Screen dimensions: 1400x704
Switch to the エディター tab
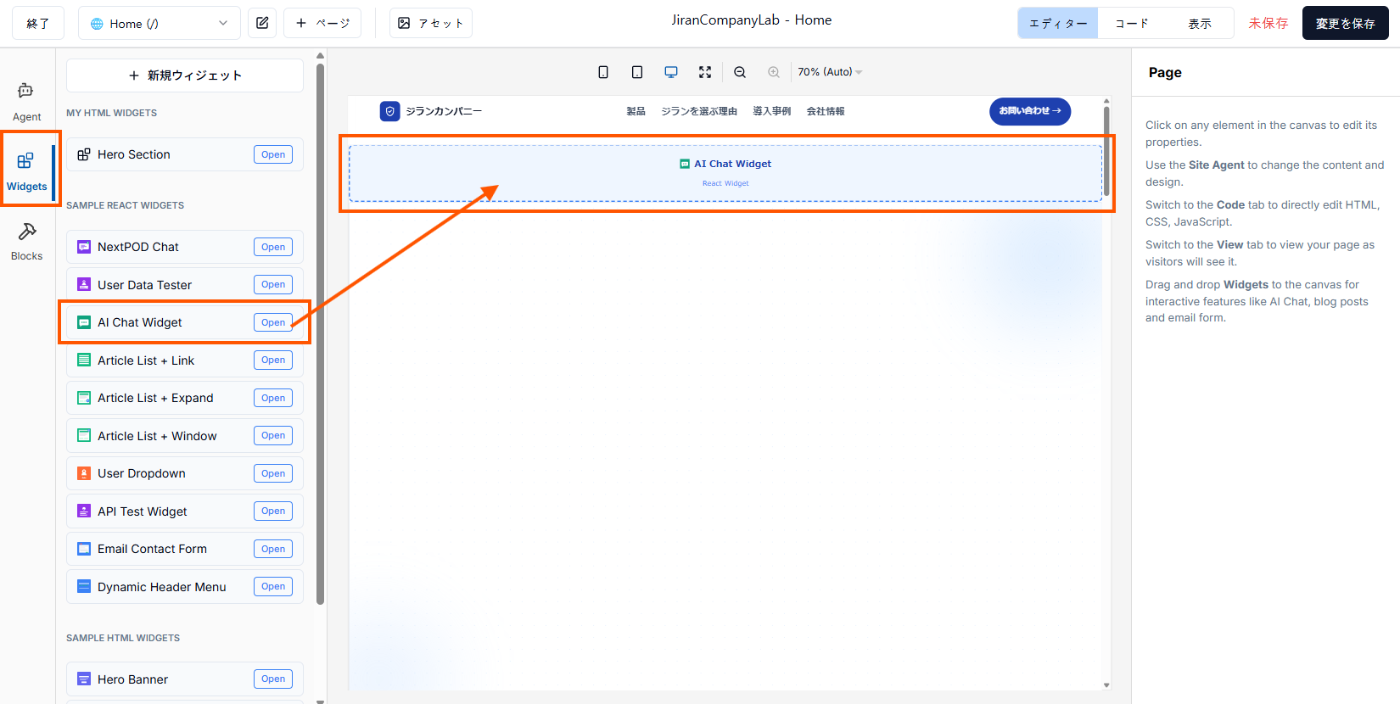tap(1058, 23)
